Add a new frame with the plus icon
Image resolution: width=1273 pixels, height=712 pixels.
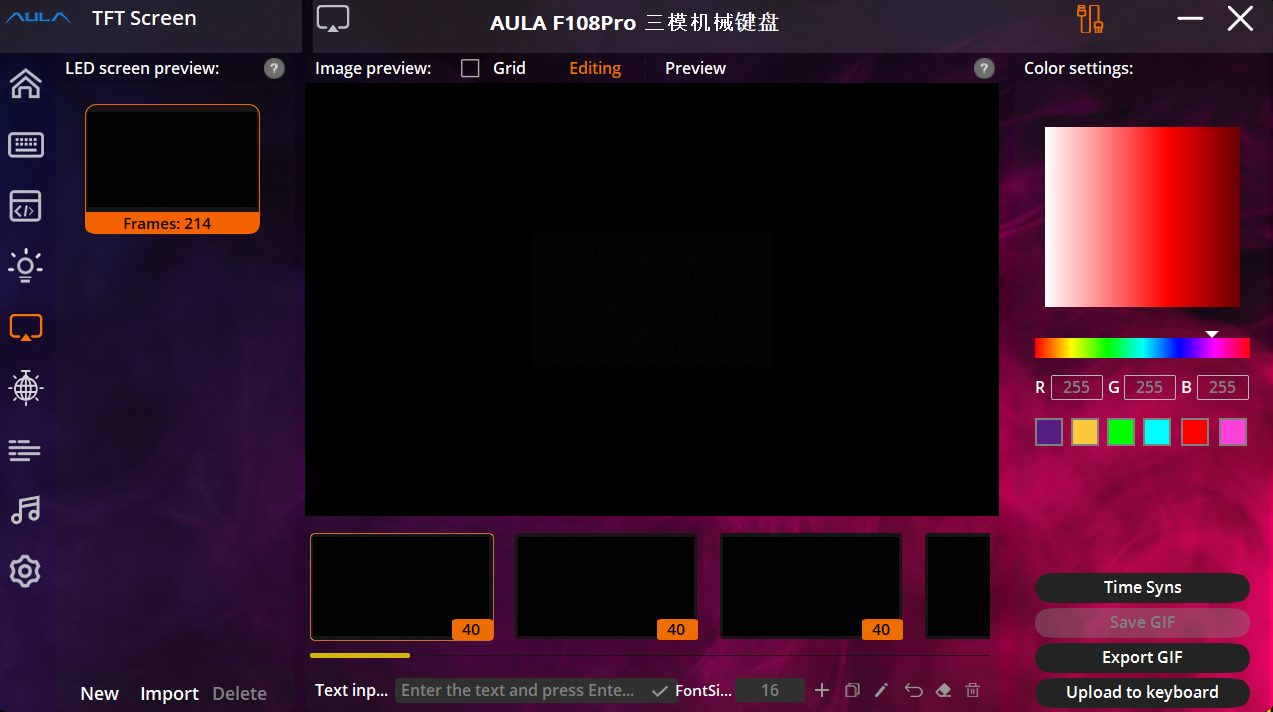coord(822,690)
